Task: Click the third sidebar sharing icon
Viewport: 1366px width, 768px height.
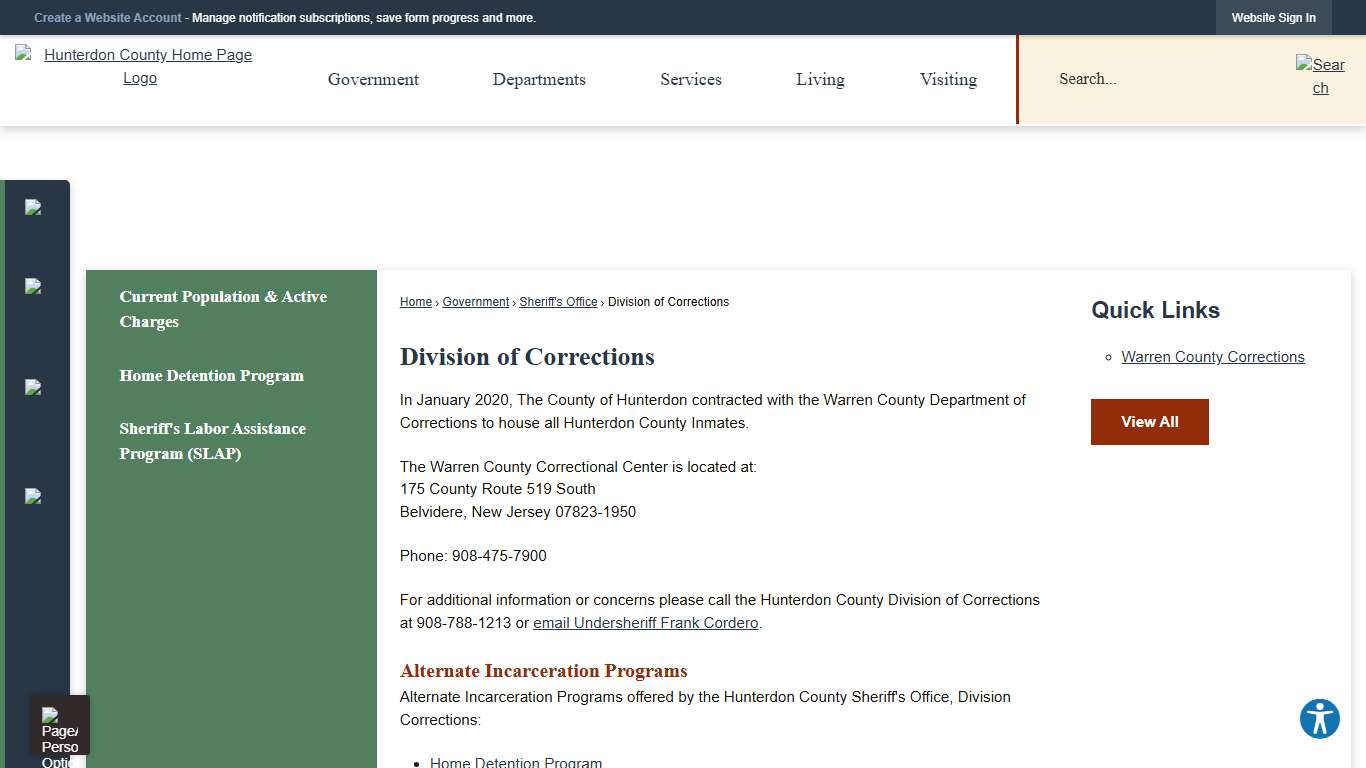Action: click(x=31, y=387)
